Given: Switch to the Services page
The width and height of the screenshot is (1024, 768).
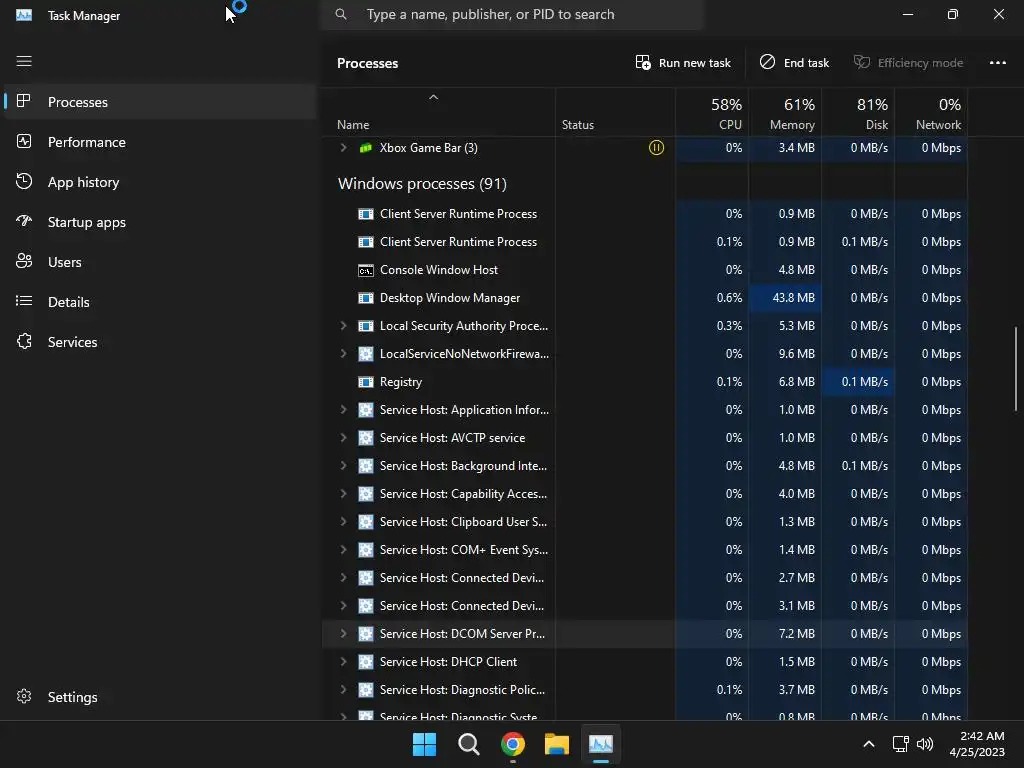Looking at the screenshot, I should [160, 342].
